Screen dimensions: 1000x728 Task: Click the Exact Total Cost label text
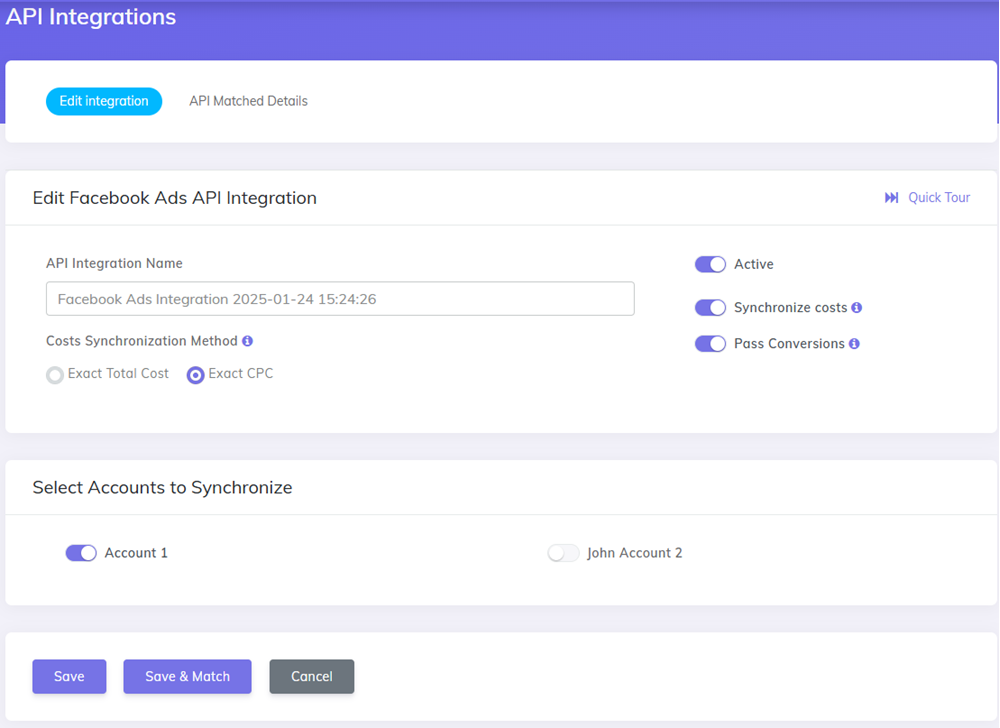118,374
